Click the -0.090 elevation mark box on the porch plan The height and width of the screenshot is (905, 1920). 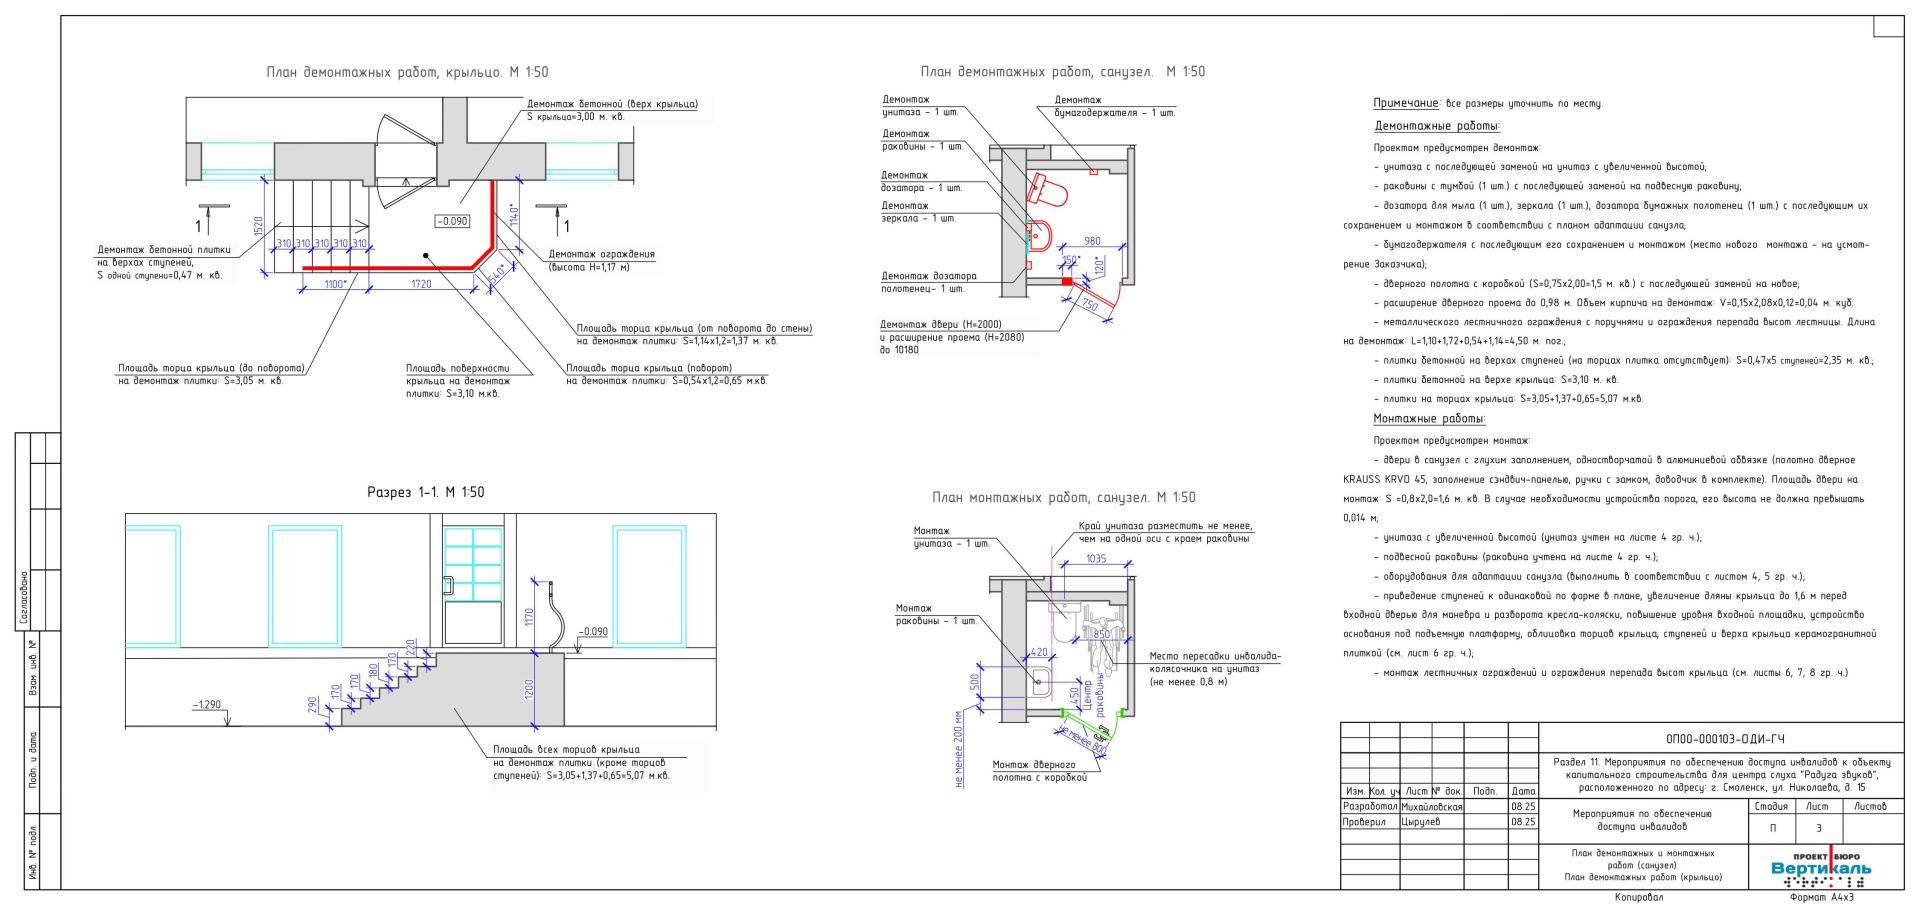pyautogui.click(x=452, y=221)
